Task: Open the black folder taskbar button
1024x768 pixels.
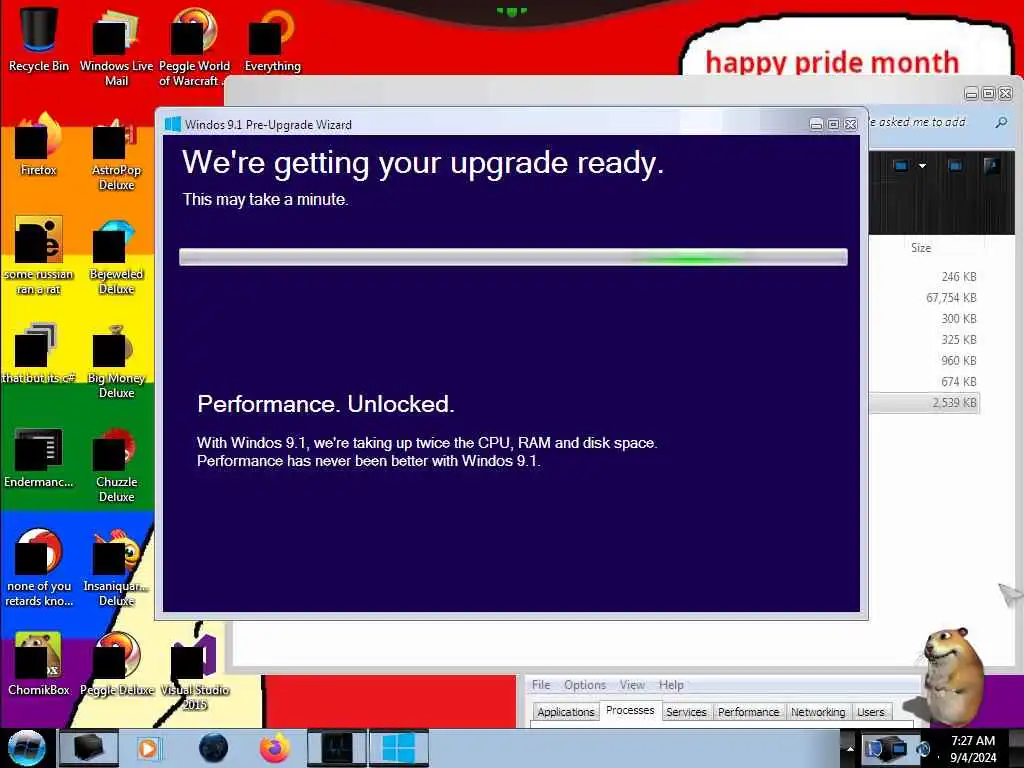Action: pos(89,748)
